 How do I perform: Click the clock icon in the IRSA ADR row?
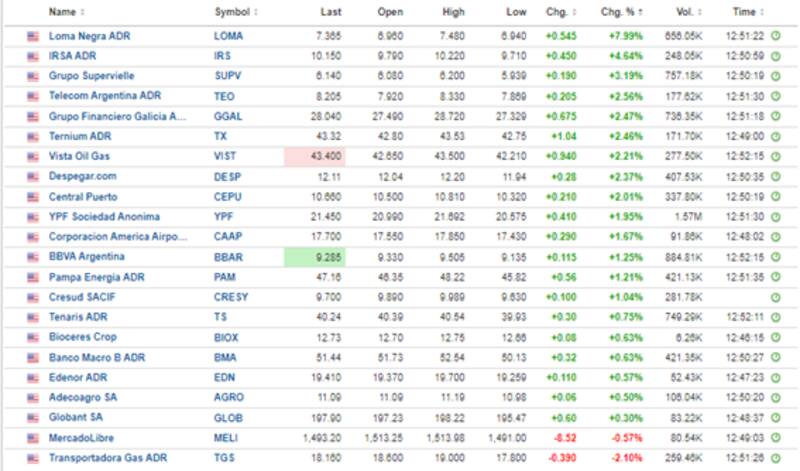(776, 56)
